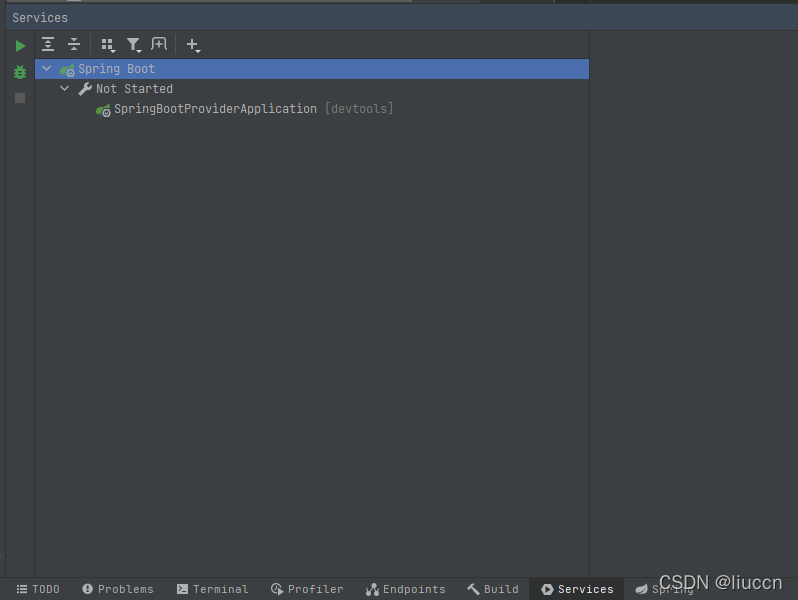798x600 pixels.
Task: Click the Services panel title
Action: (40, 18)
